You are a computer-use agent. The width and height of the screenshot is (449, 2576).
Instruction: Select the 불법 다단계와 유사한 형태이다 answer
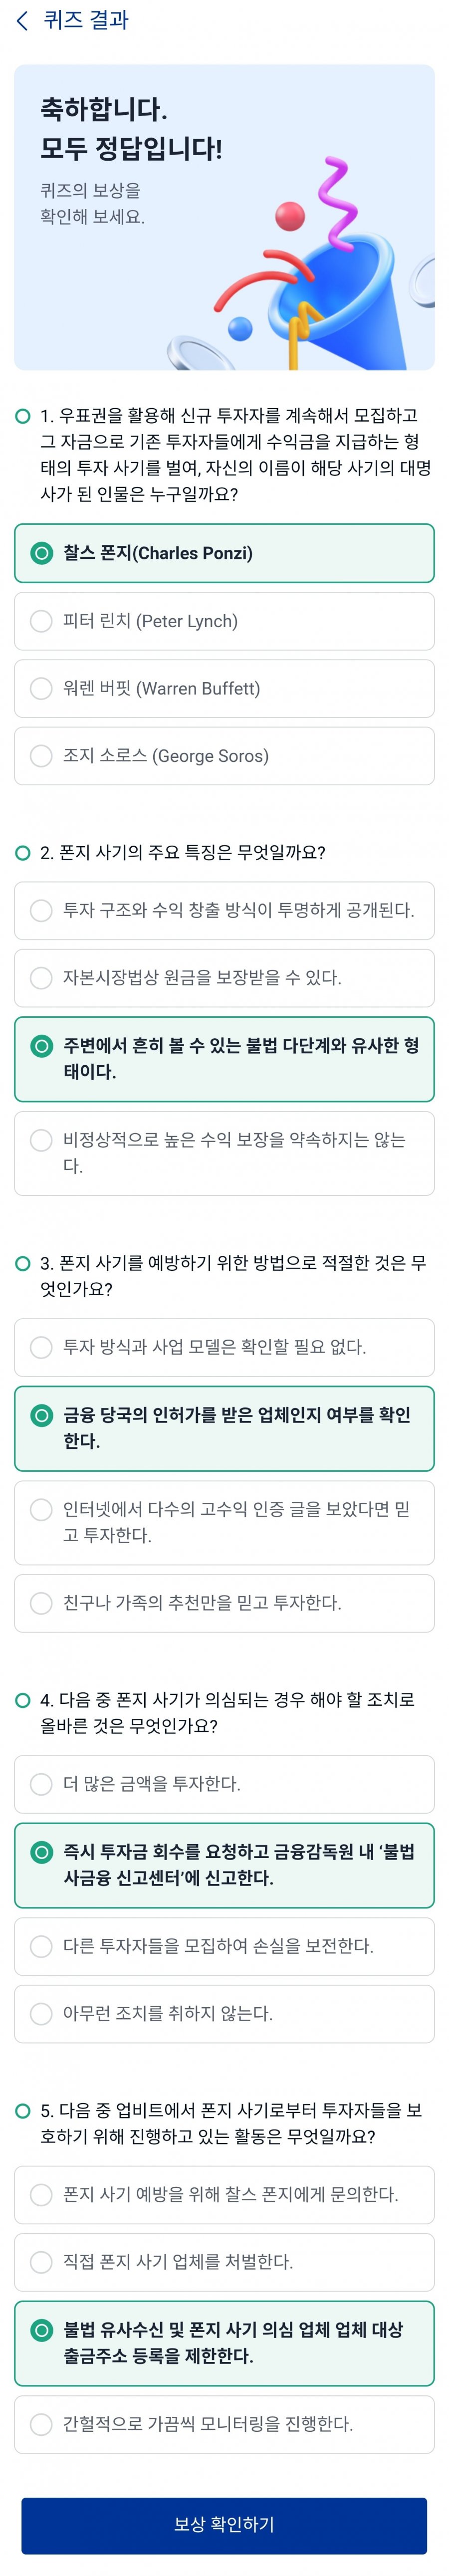(224, 1059)
